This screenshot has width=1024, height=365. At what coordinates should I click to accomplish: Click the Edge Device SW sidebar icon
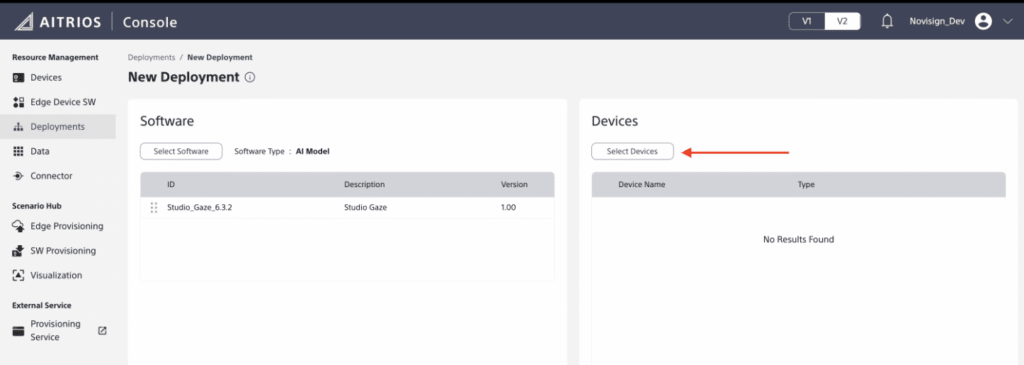[x=18, y=102]
